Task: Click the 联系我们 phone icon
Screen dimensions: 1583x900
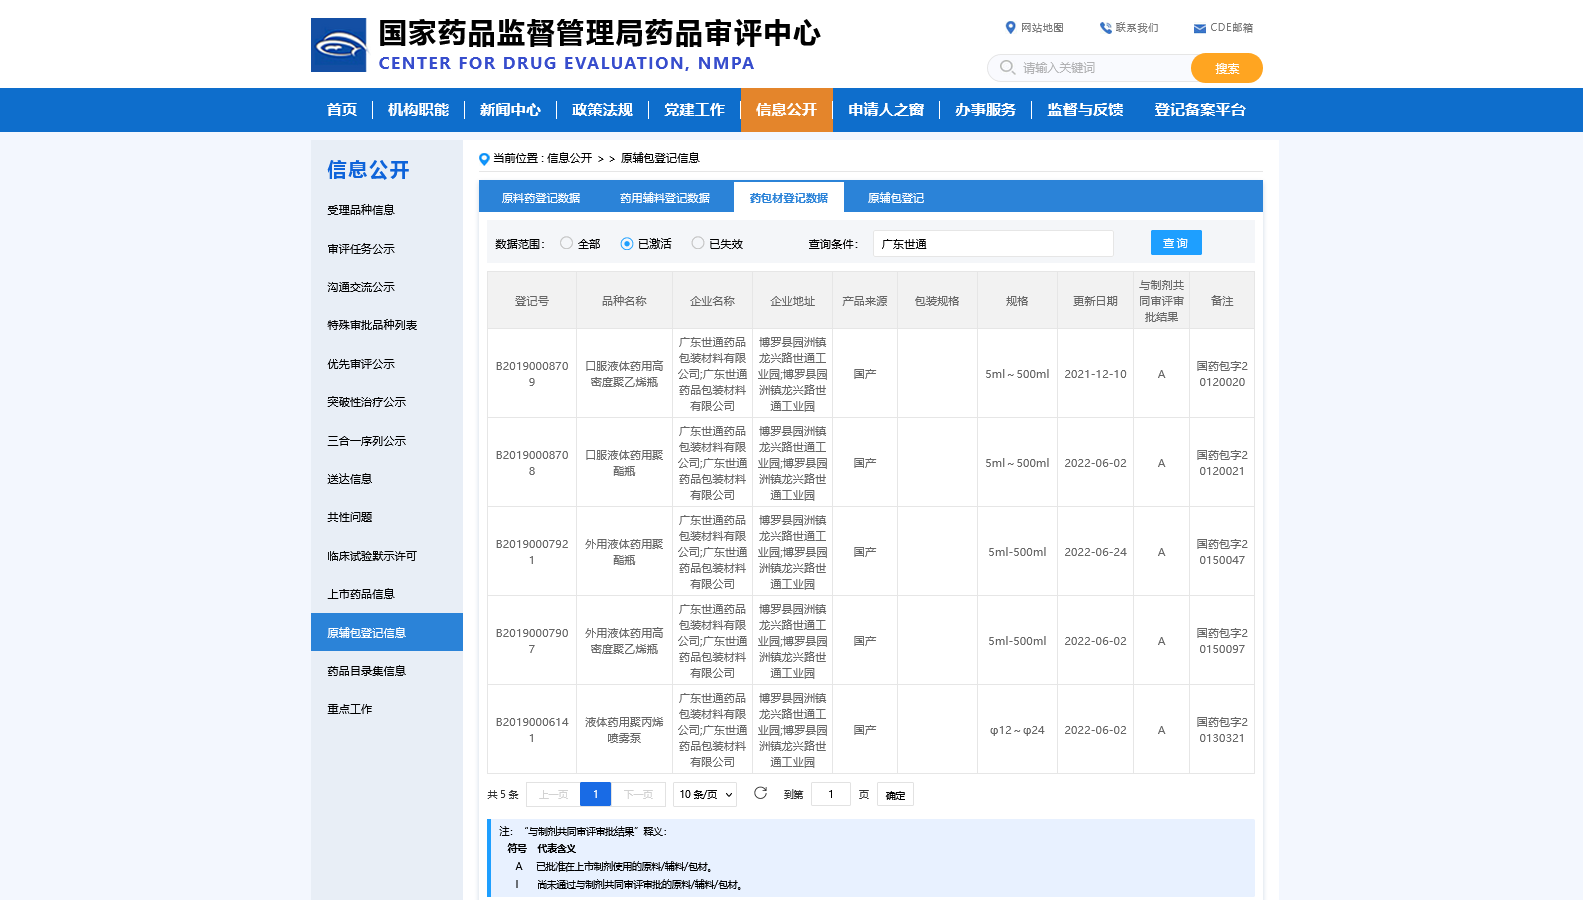Action: pos(1105,28)
